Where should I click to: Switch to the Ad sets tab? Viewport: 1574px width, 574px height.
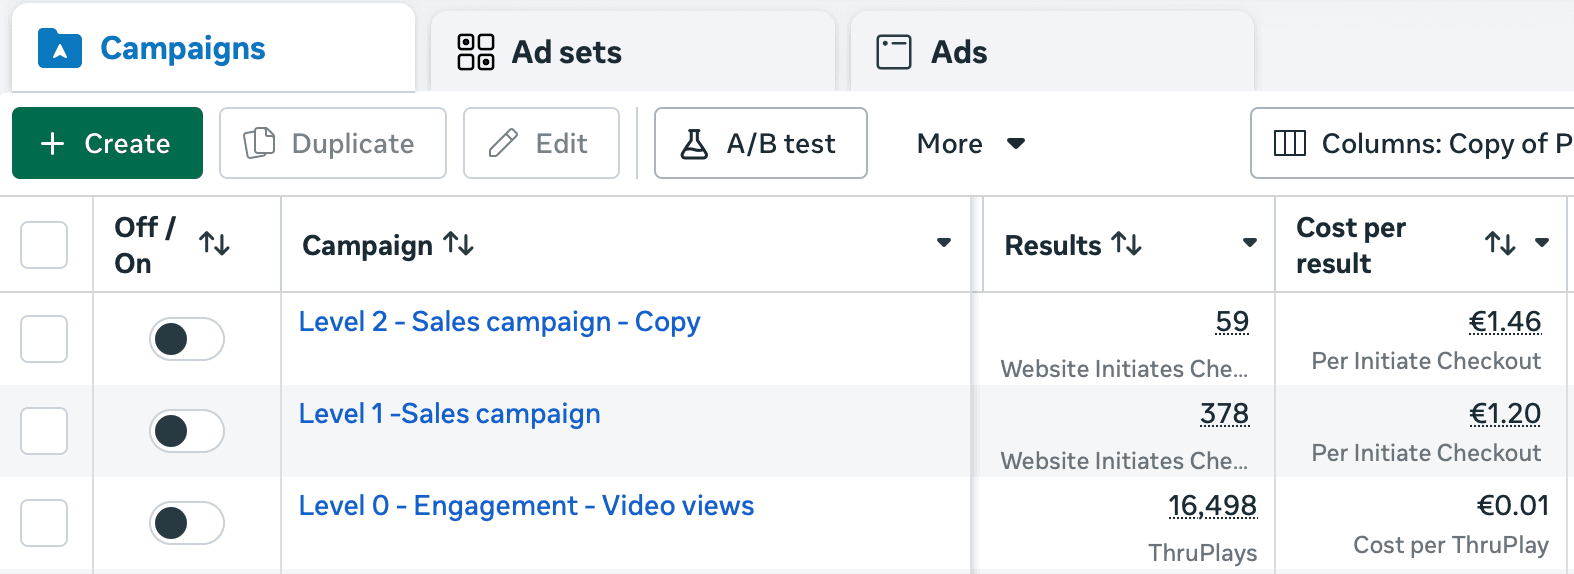[632, 52]
